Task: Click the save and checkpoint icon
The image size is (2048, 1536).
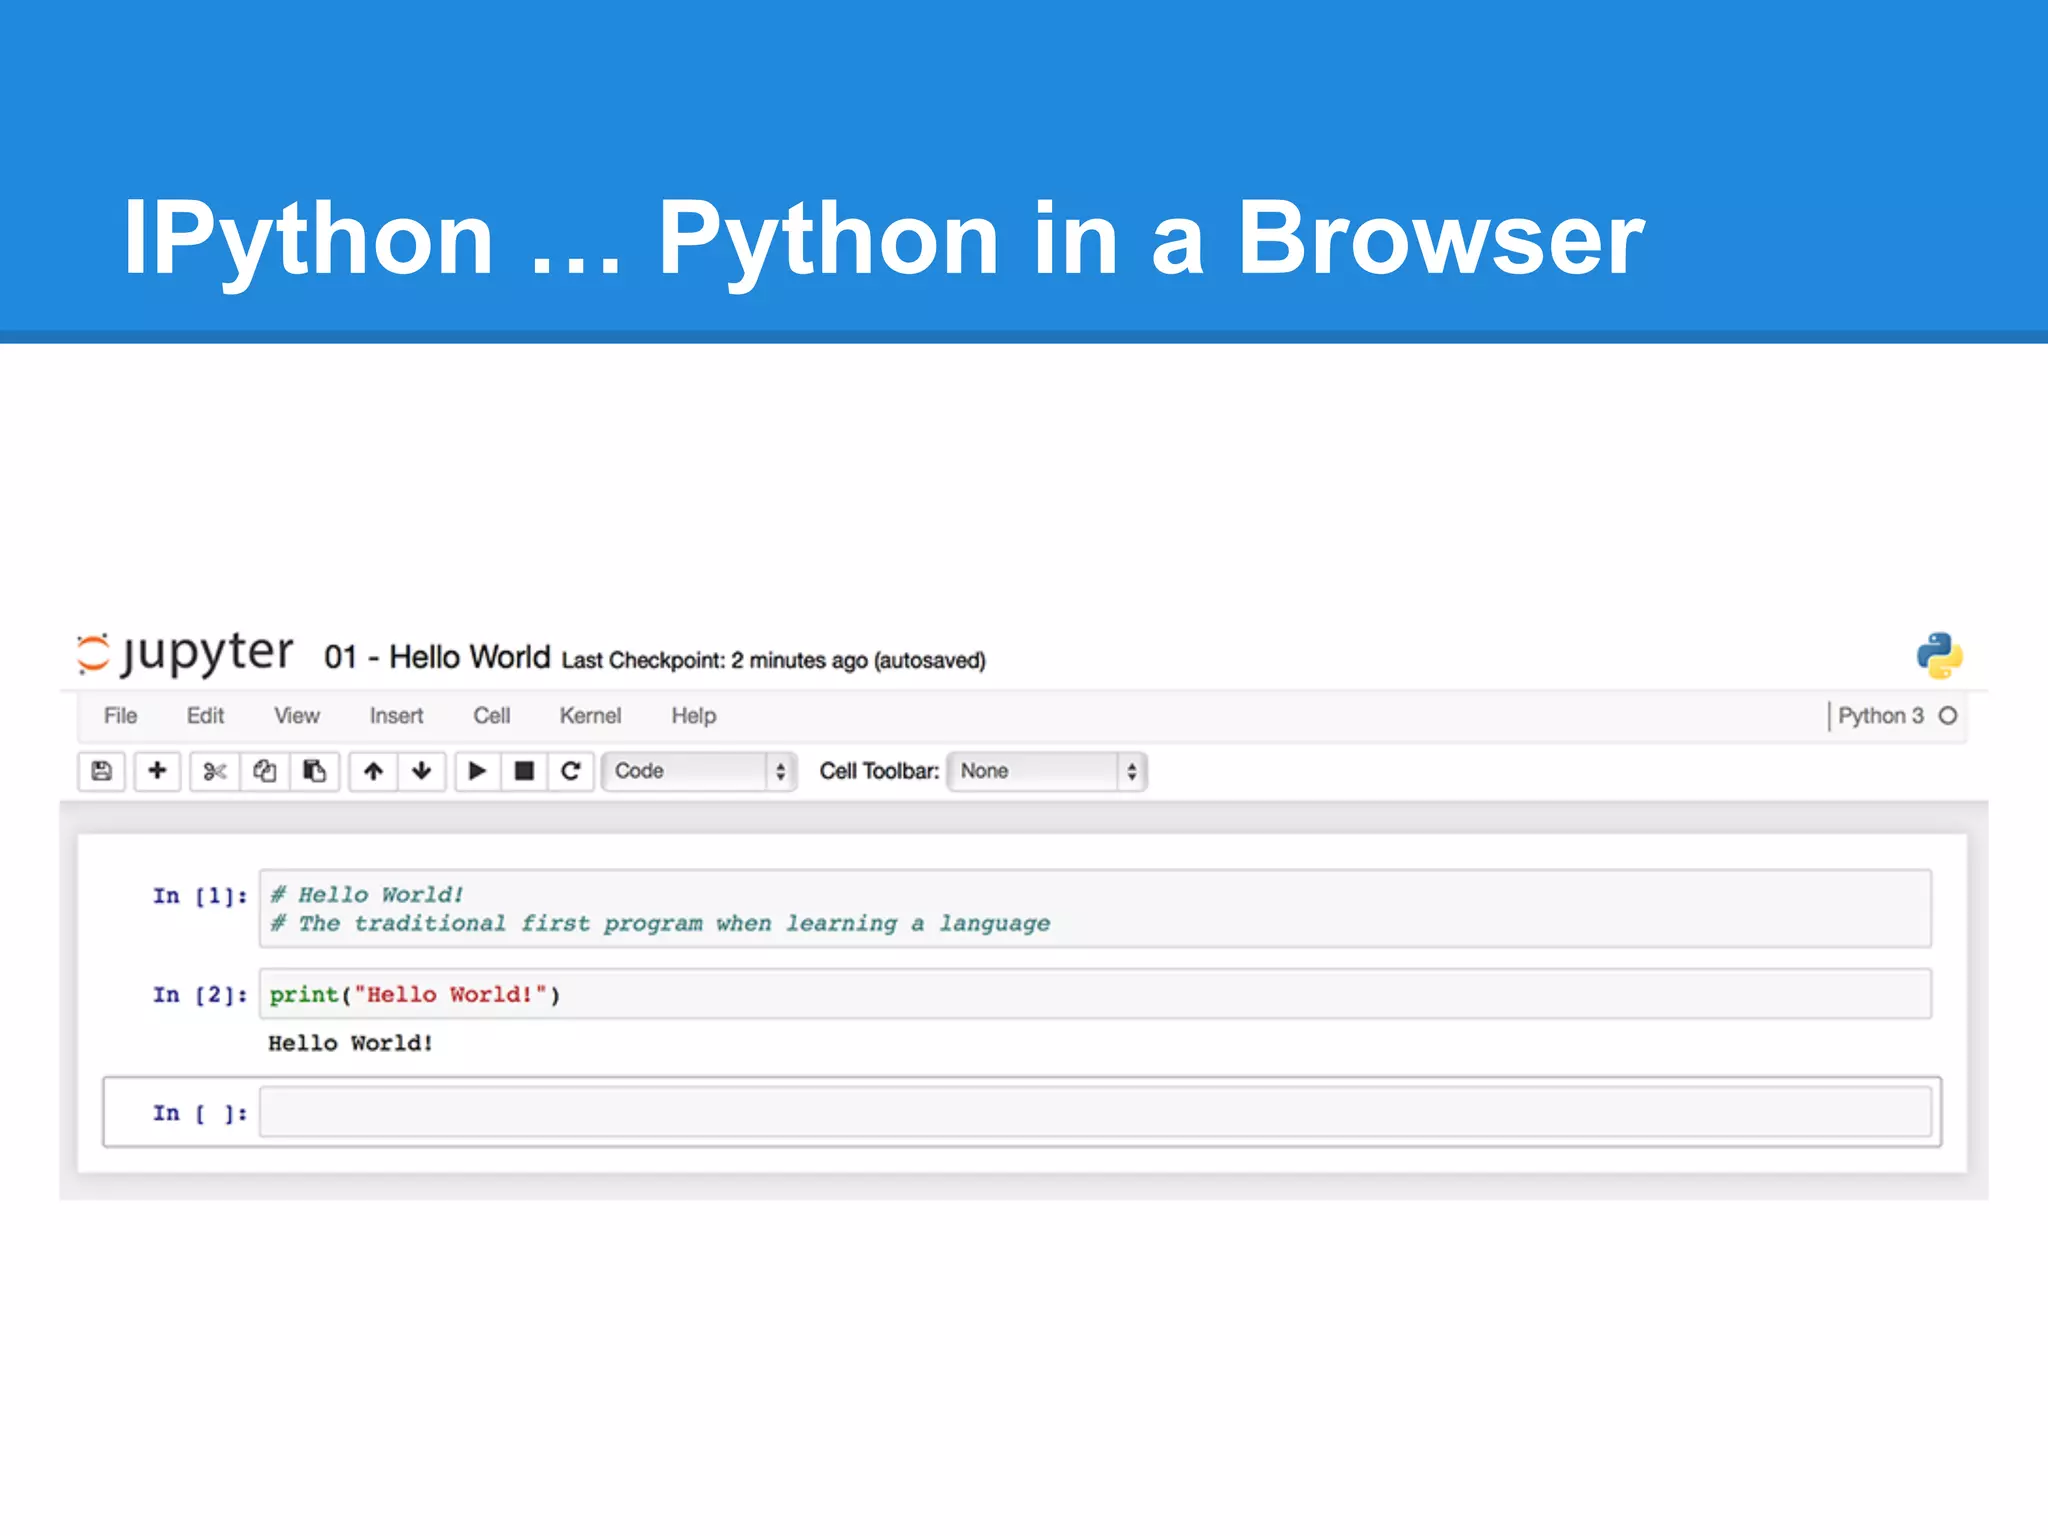Action: [101, 771]
